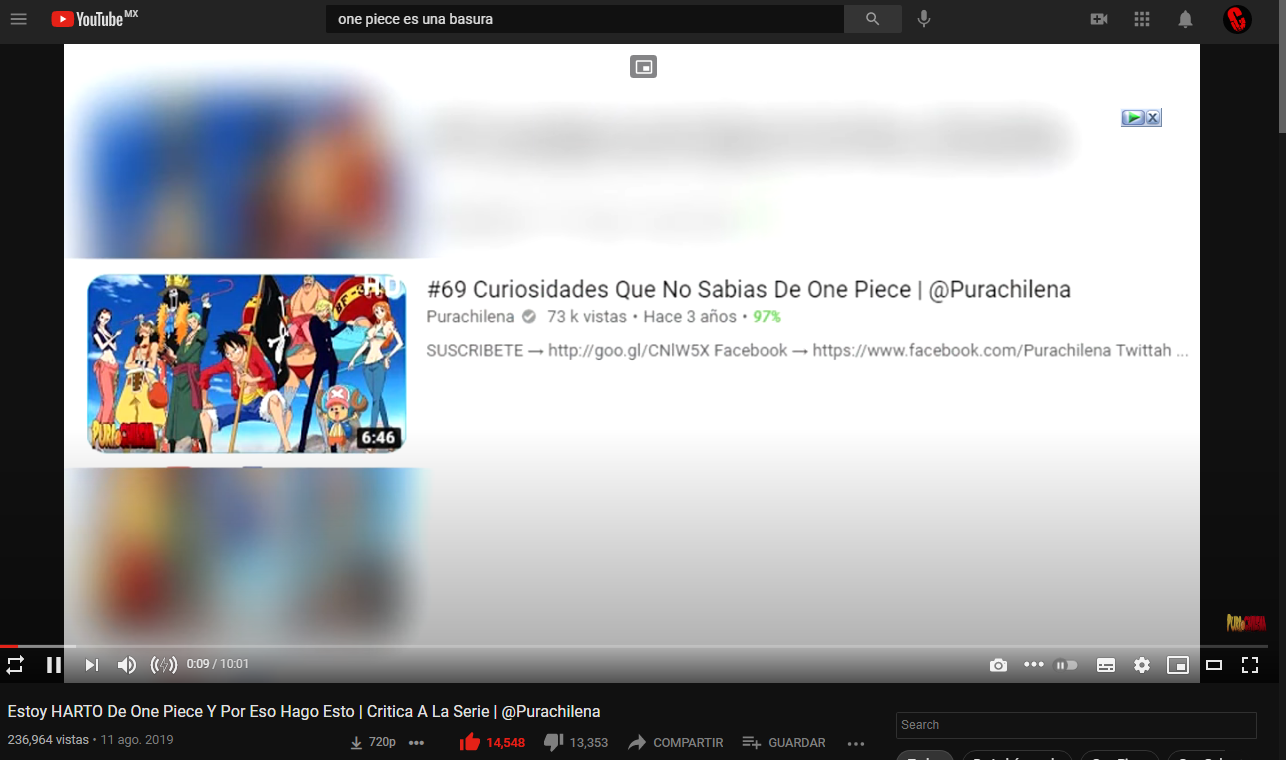The image size is (1286, 760).
Task: Toggle the autoplay switch in the player
Action: pos(1066,665)
